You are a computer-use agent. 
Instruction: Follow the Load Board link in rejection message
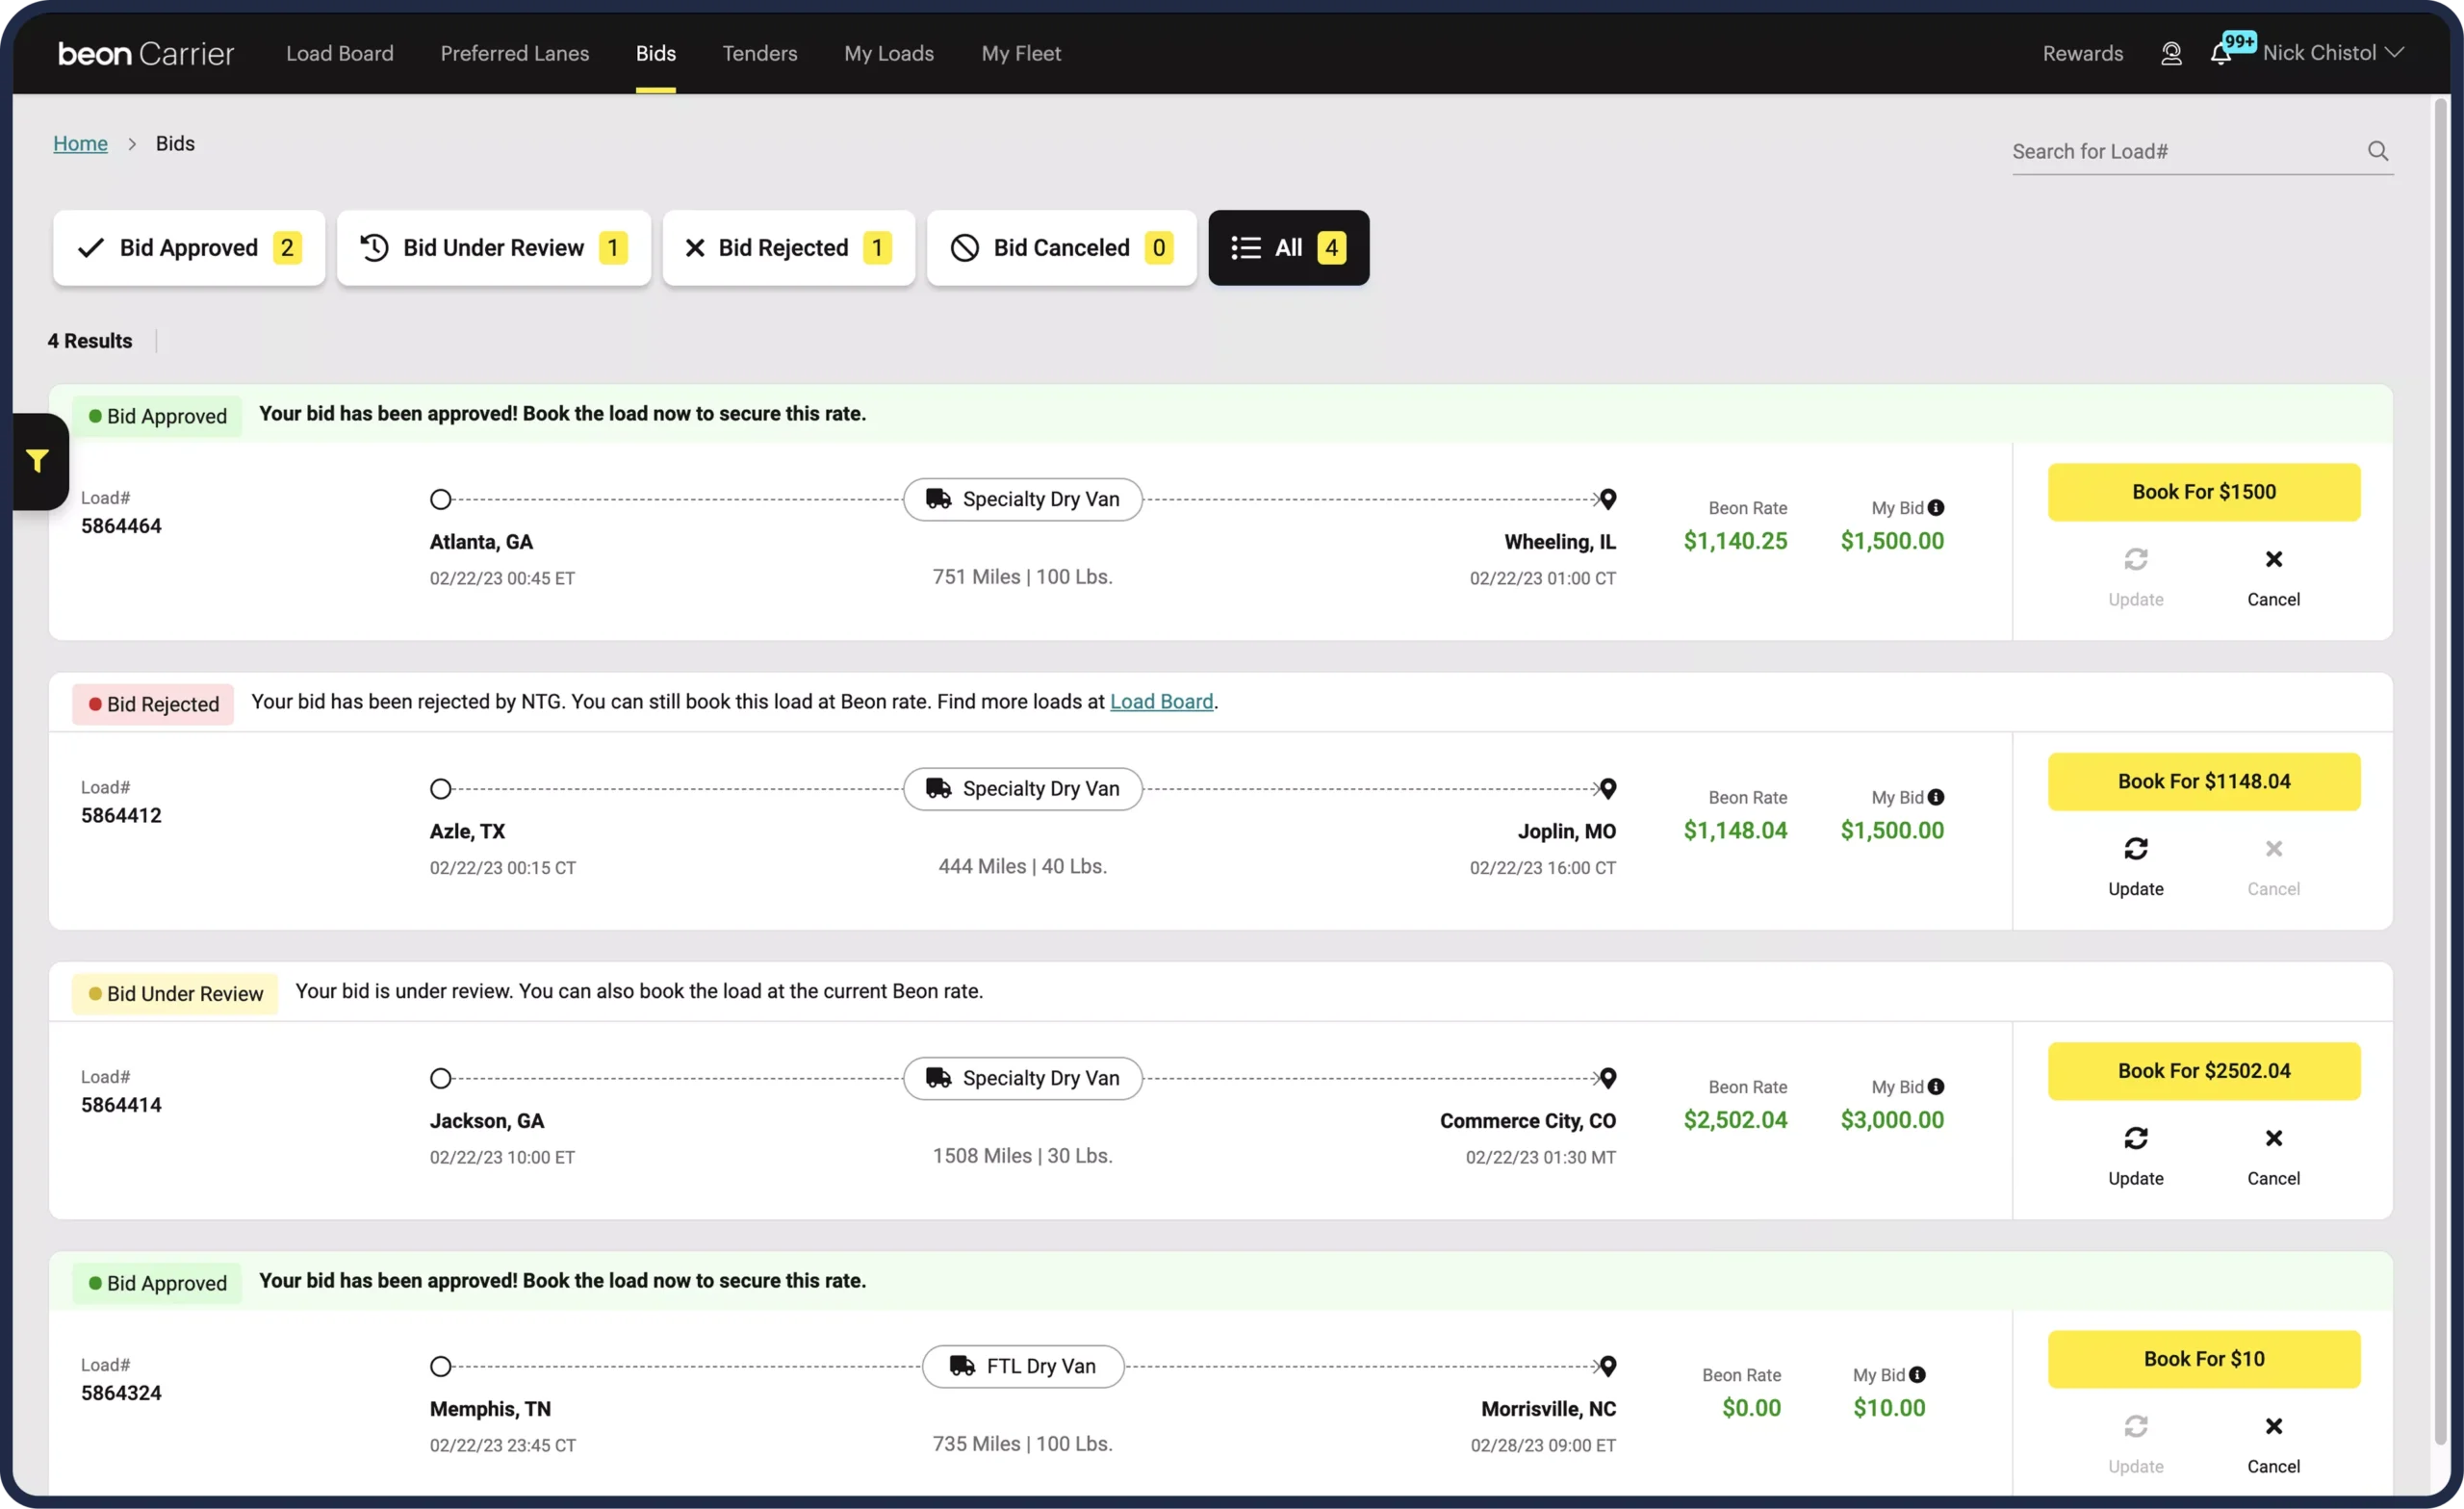(x=1161, y=702)
